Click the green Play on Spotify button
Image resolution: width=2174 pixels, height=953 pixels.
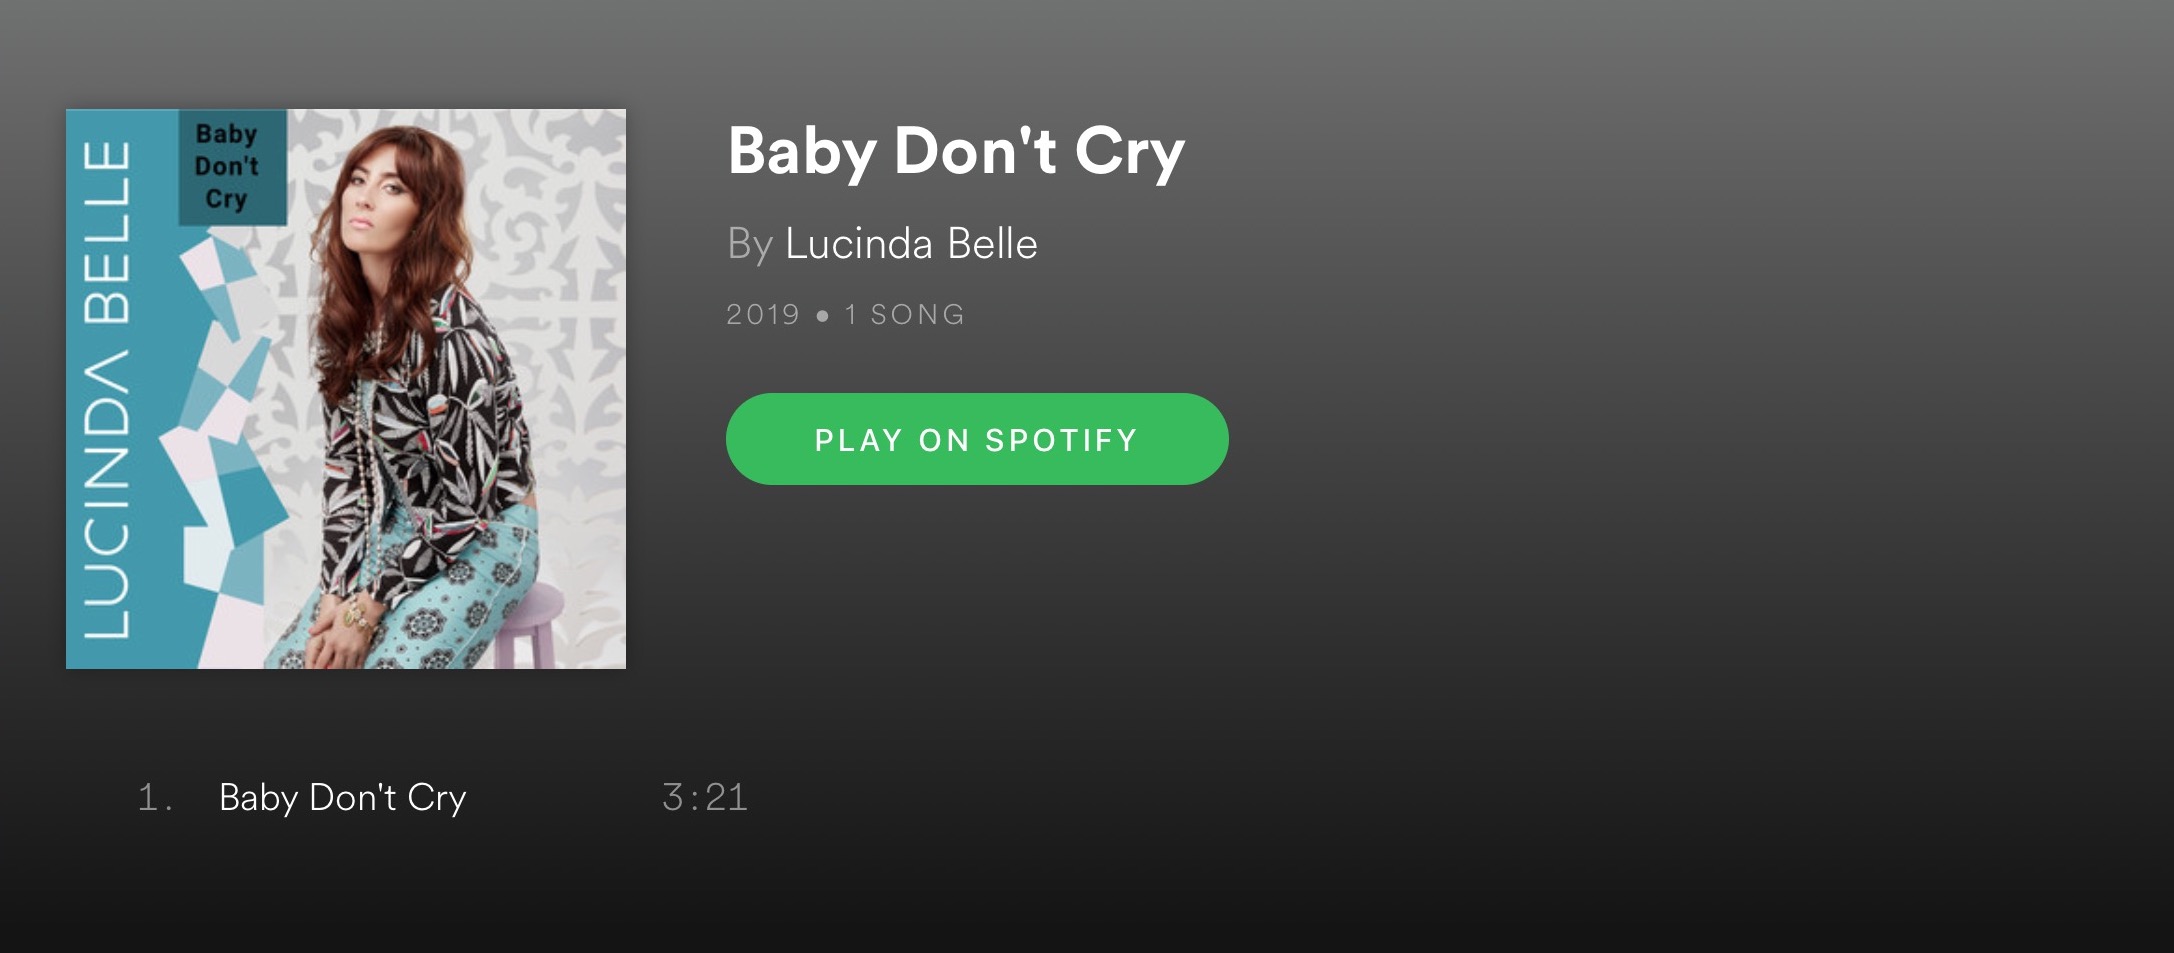click(977, 439)
